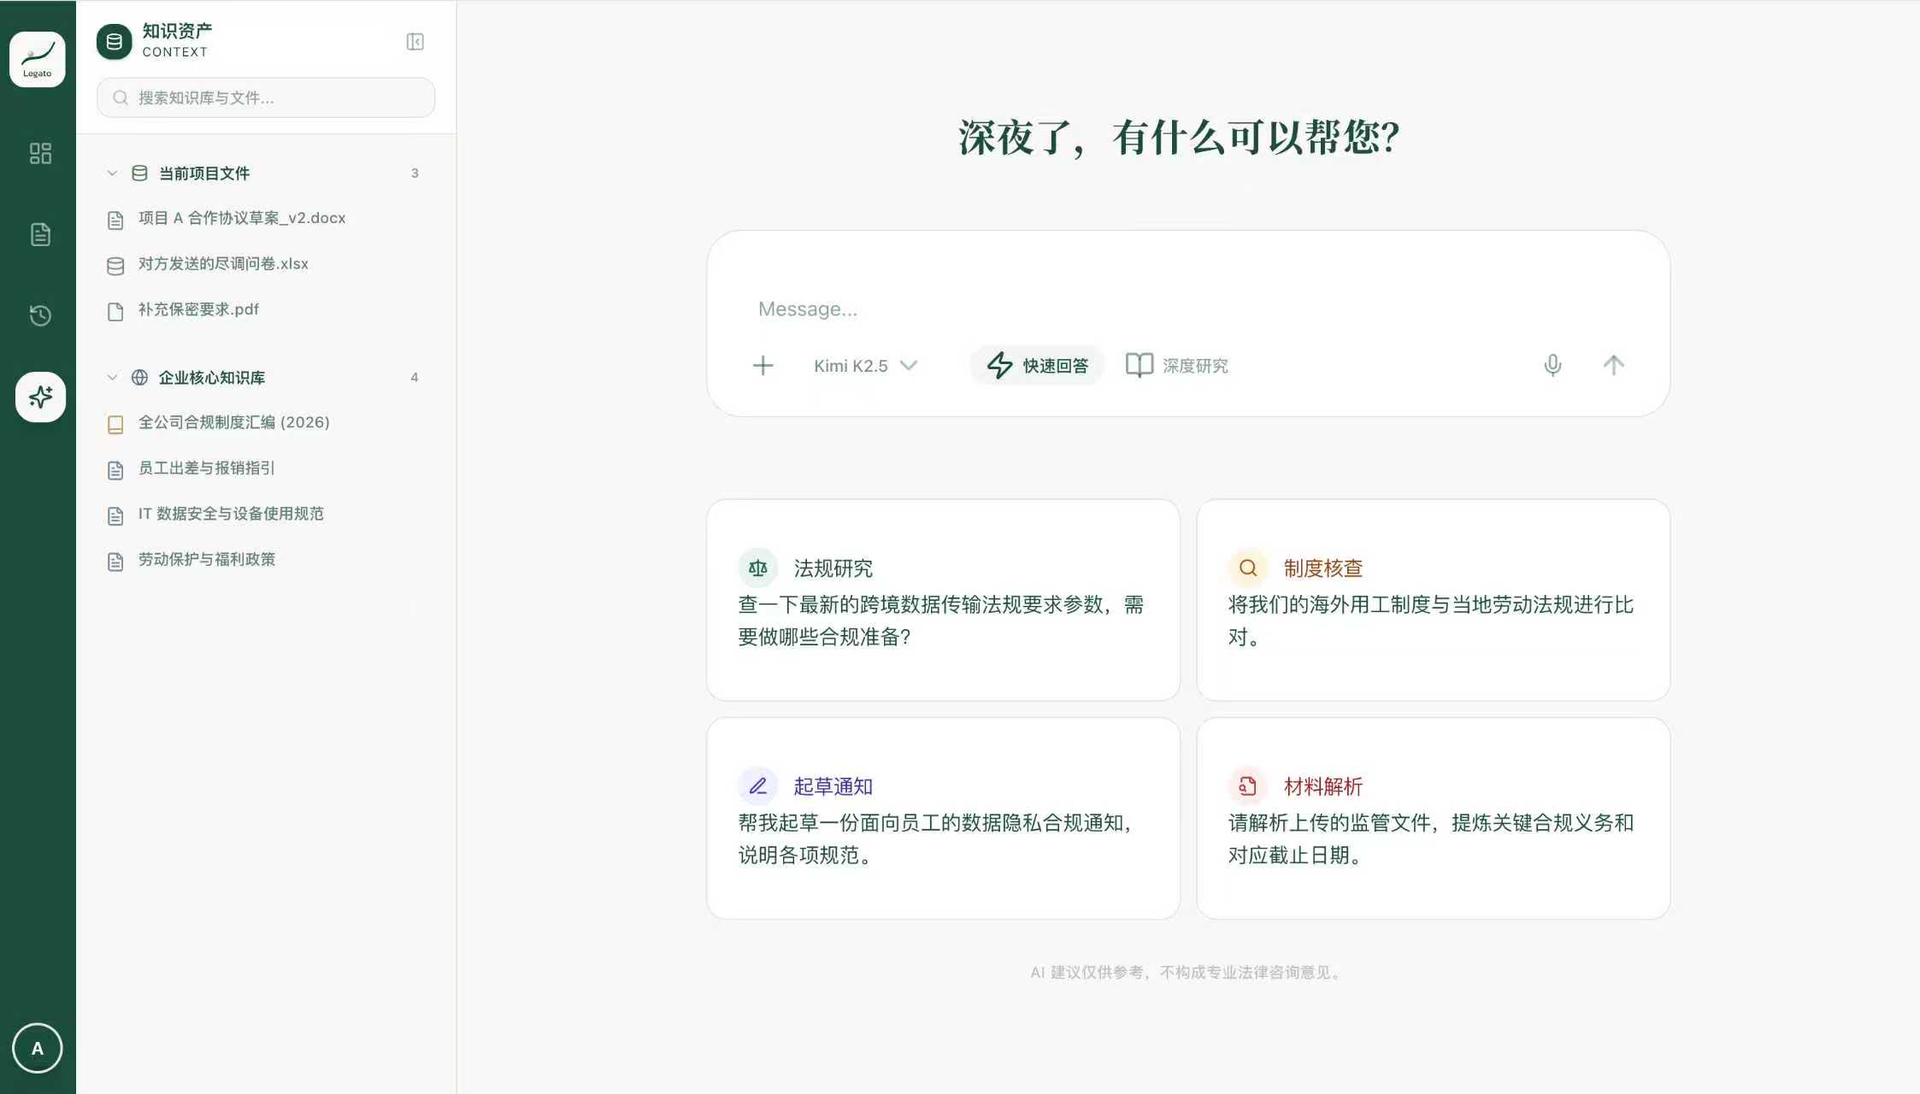Click the document icon of IT 数据安全与设备使用规范

coord(115,516)
